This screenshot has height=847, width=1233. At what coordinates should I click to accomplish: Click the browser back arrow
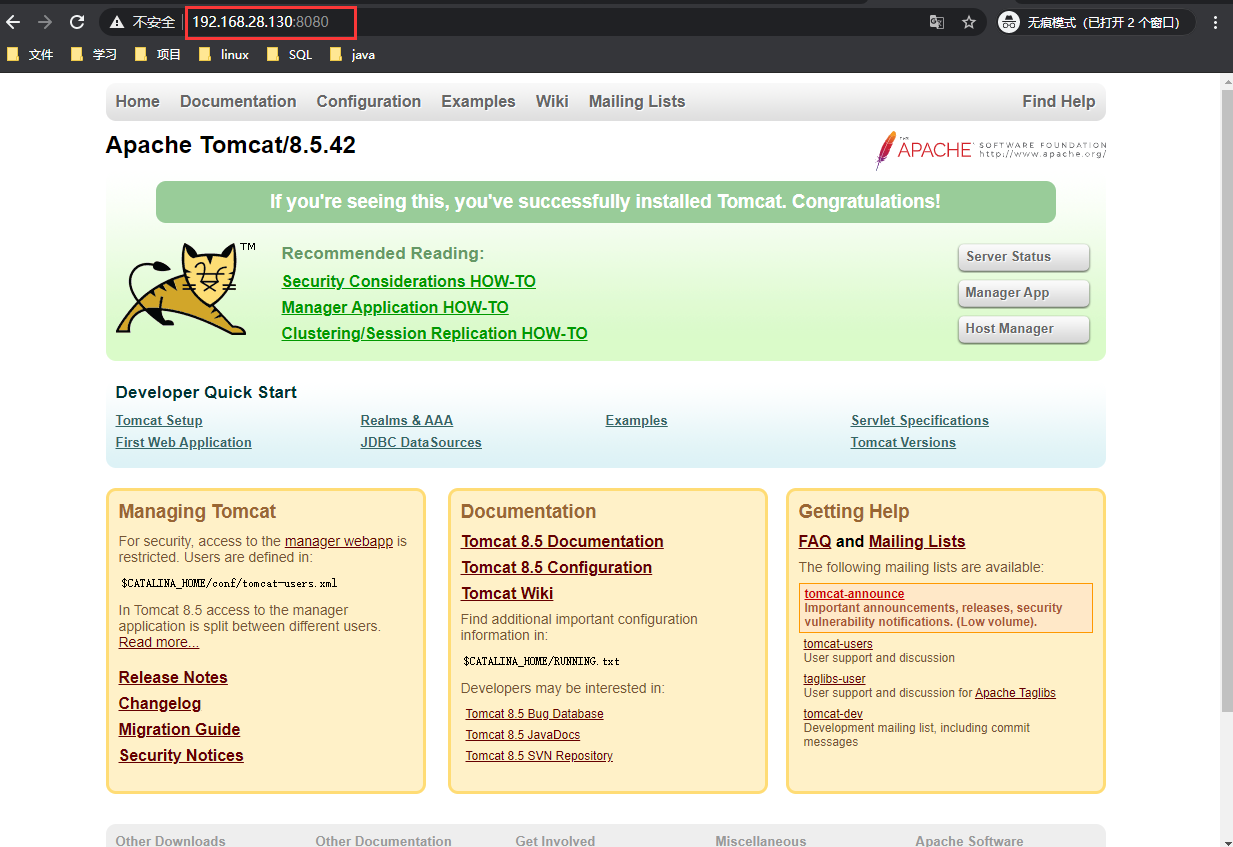tap(13, 22)
